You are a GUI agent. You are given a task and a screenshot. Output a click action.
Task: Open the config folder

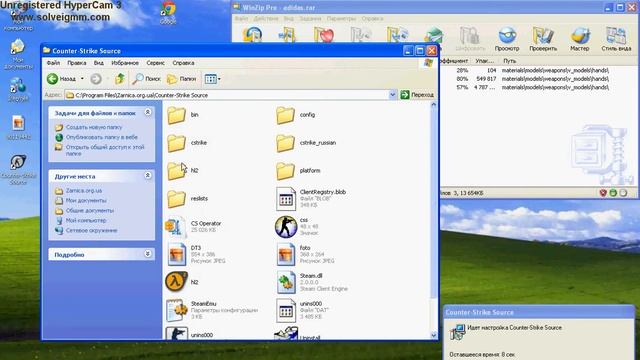point(285,115)
